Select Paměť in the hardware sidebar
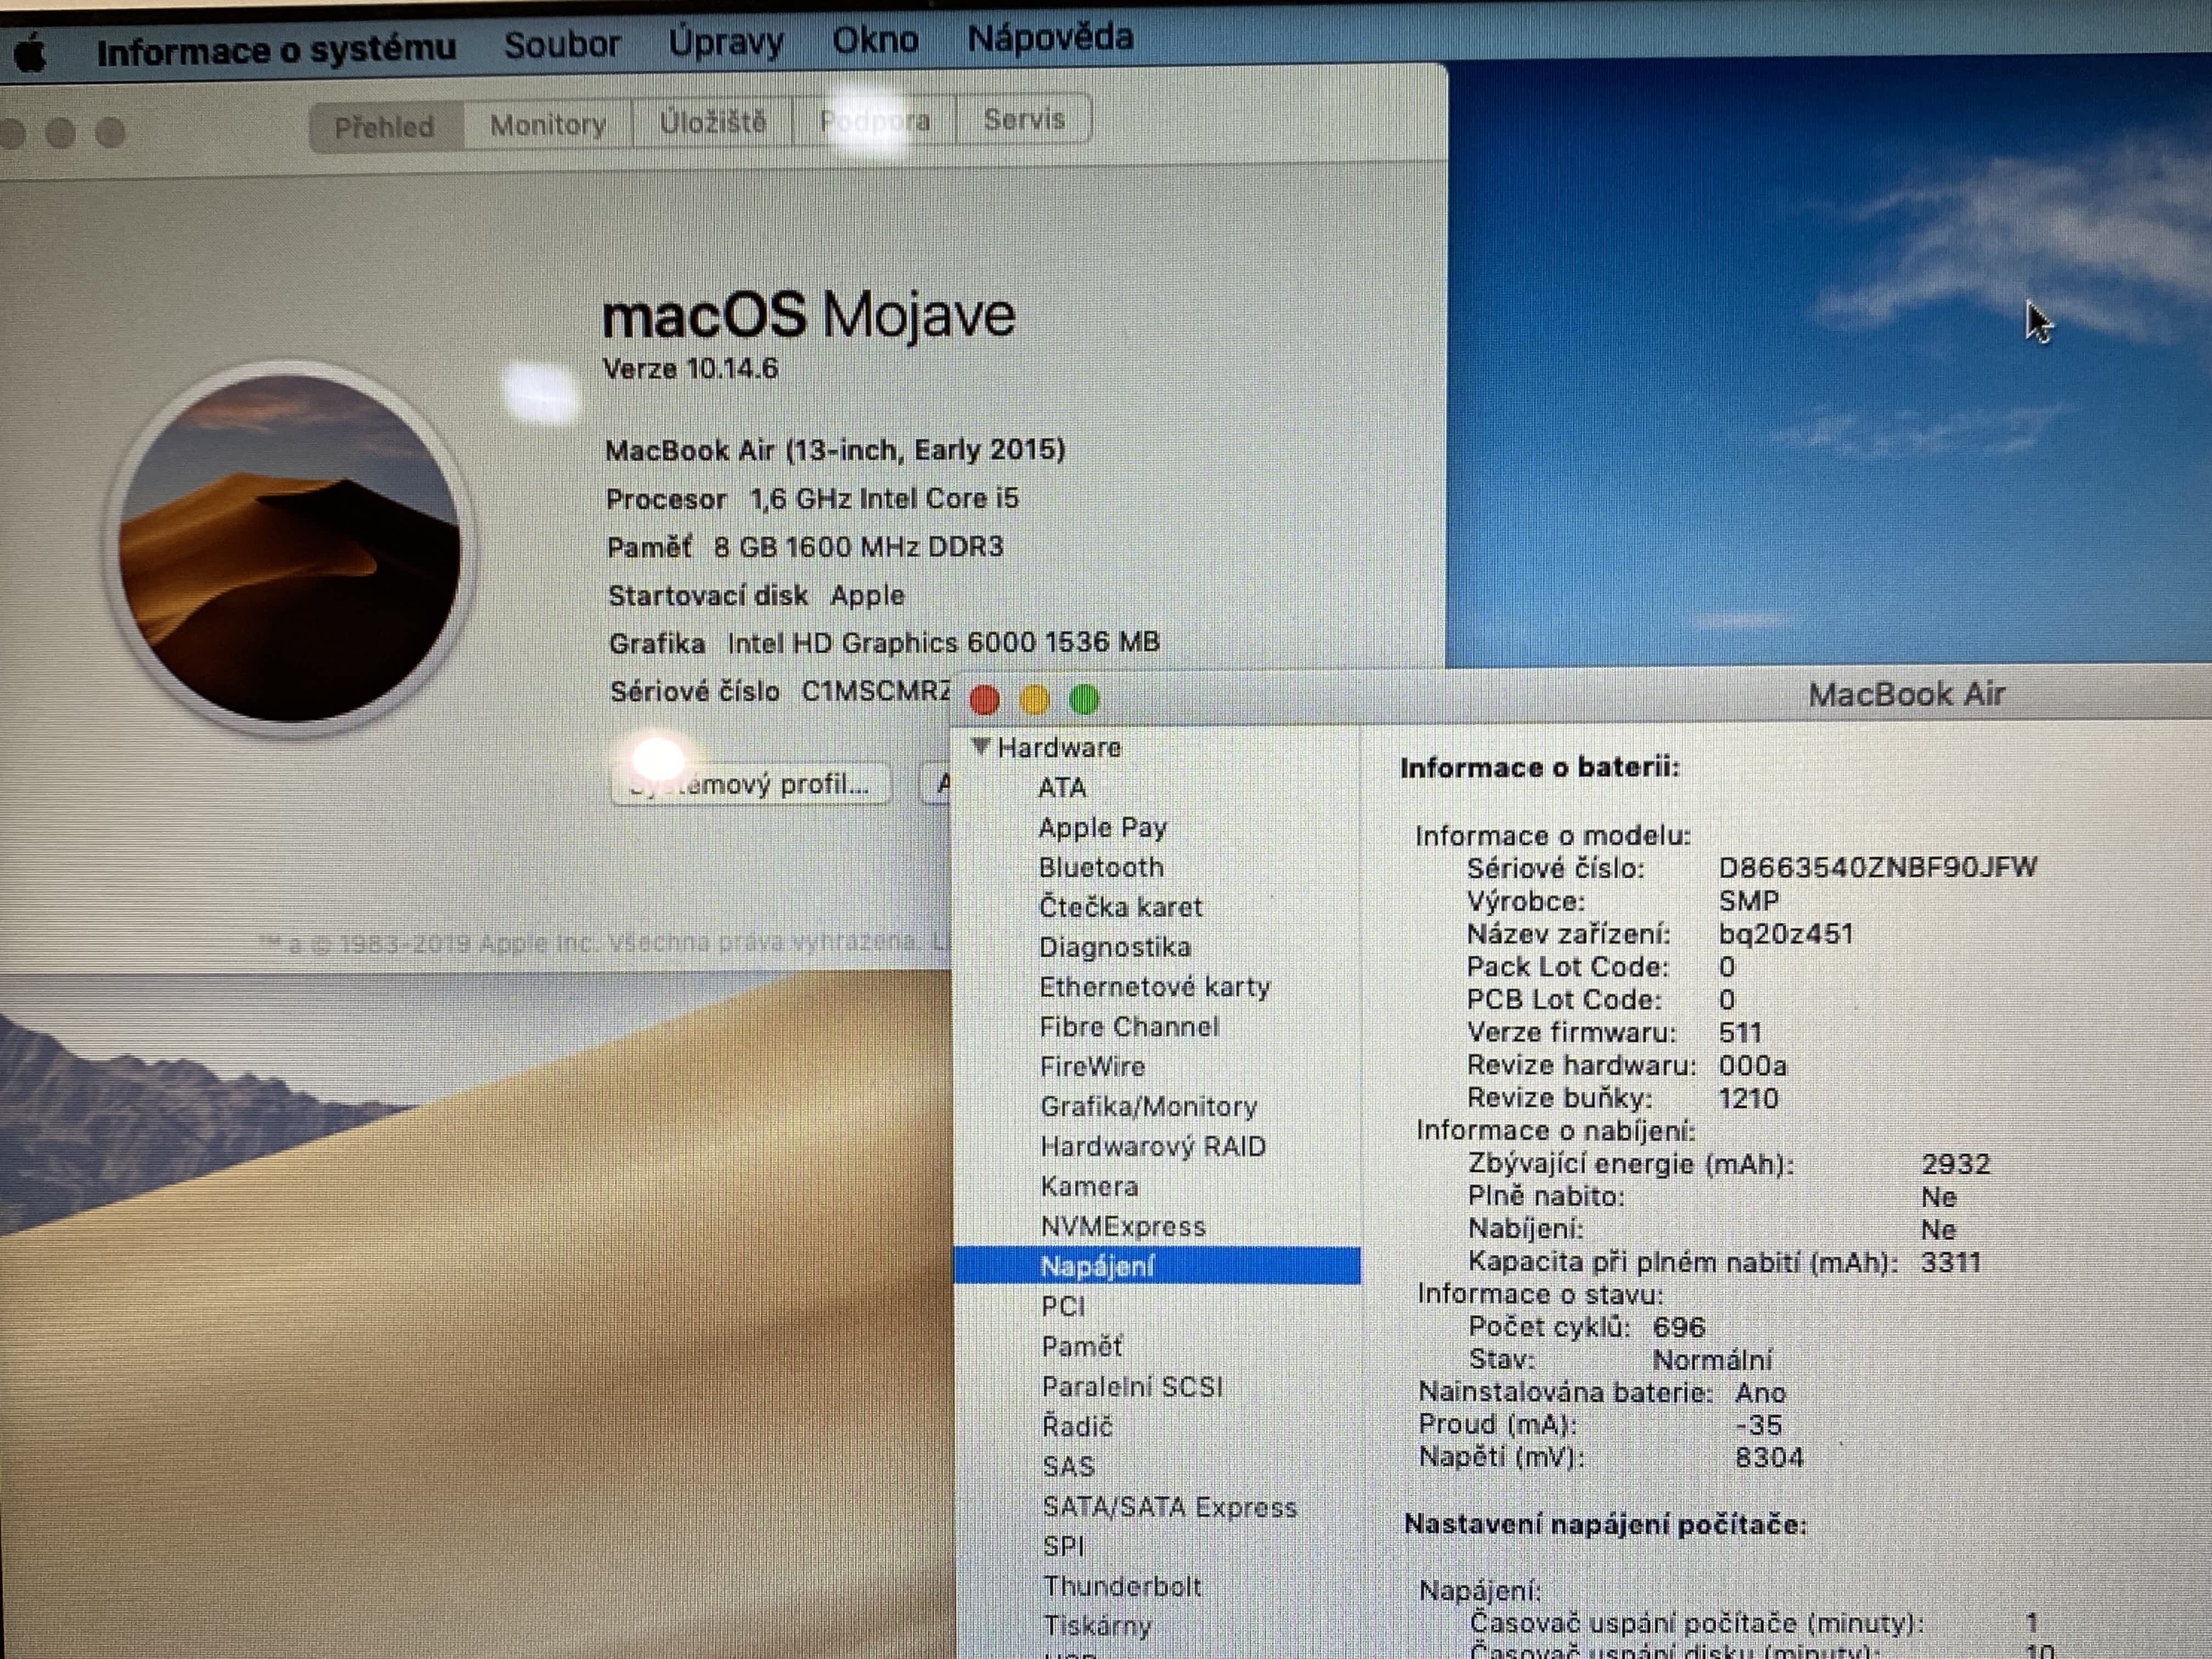 pos(1082,1346)
